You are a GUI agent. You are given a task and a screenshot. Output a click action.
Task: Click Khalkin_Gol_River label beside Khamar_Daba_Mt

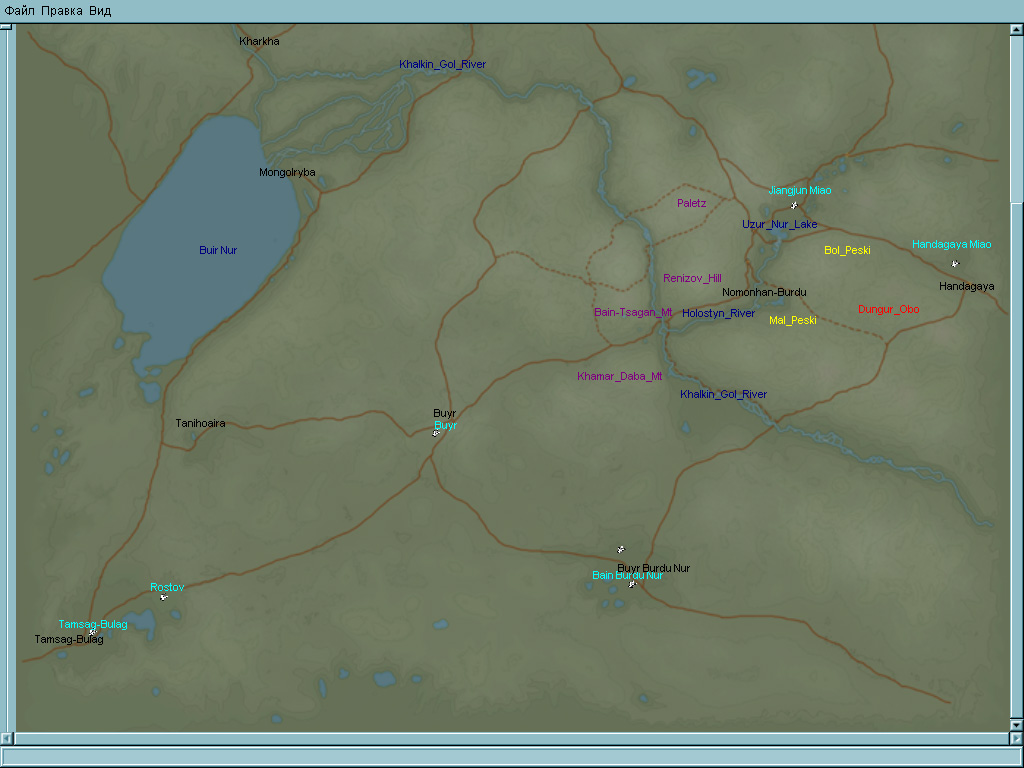tap(724, 394)
